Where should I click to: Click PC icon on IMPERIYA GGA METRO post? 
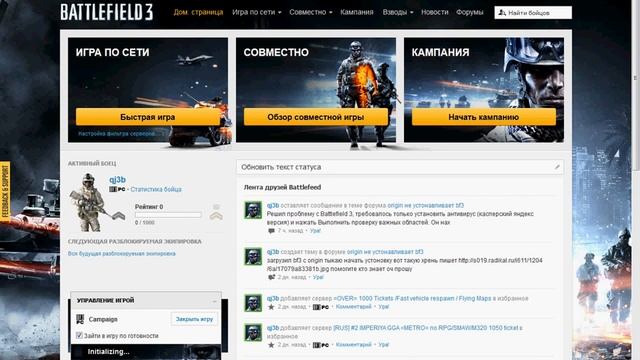point(321,345)
